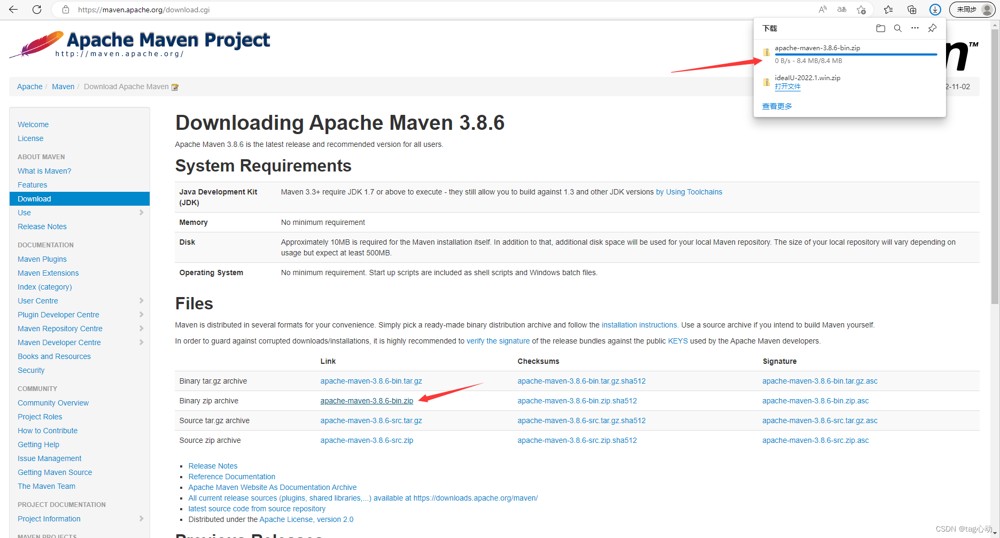The height and width of the screenshot is (538, 1000).
Task: Click the translate page icon in address bar
Action: (x=842, y=10)
